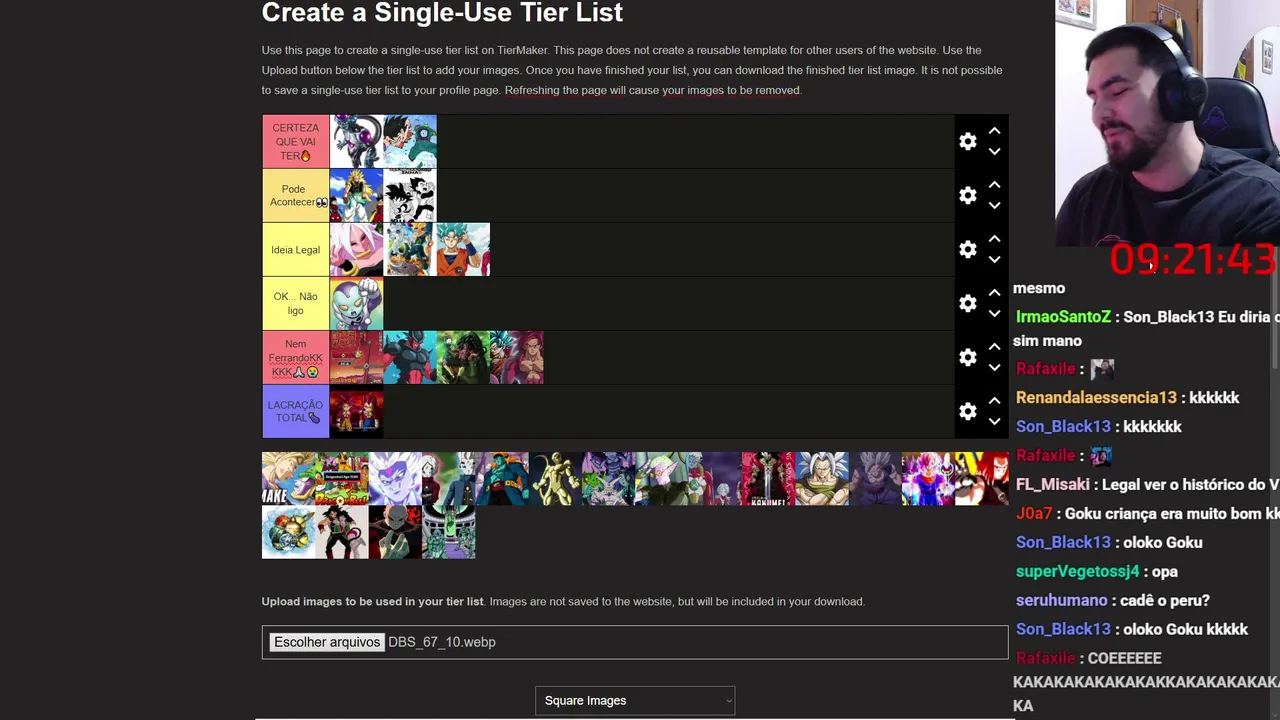Pick the bald gray Jiren thumbnail
This screenshot has height=720, width=1280.
[395, 532]
